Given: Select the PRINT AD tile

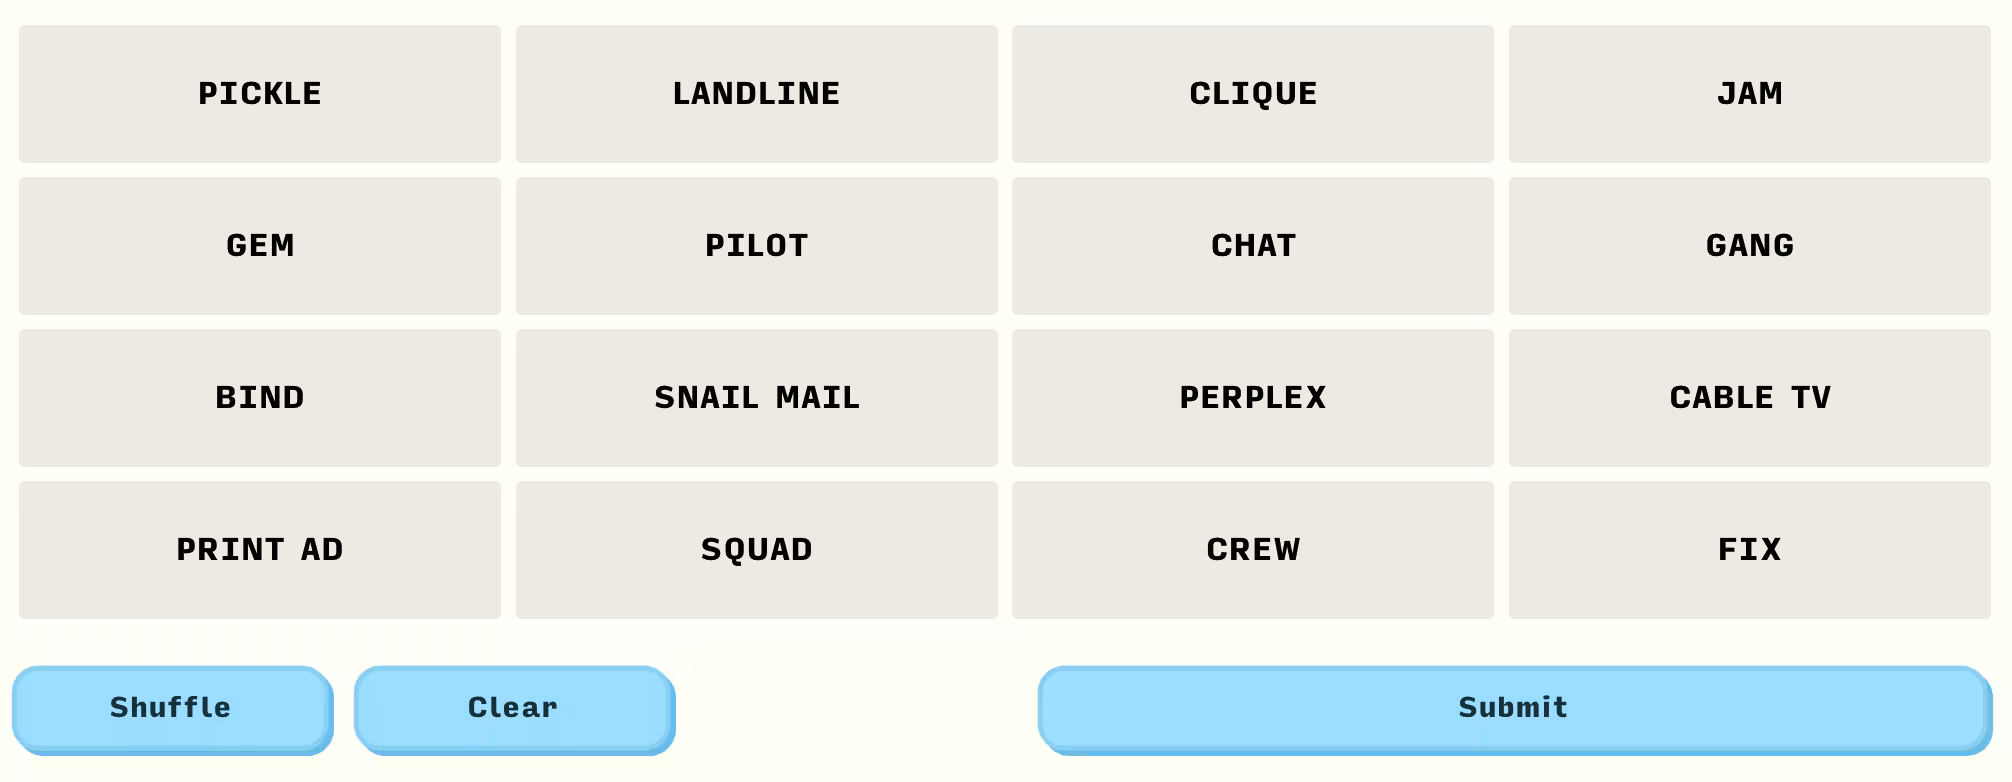Looking at the screenshot, I should 260,550.
